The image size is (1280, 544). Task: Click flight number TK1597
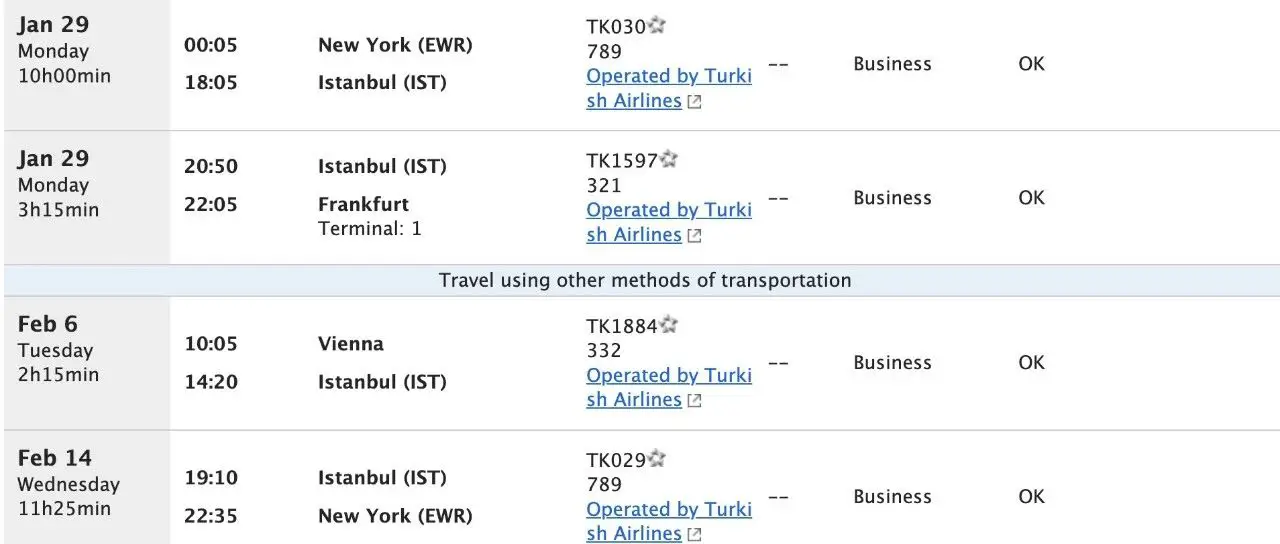coord(622,160)
